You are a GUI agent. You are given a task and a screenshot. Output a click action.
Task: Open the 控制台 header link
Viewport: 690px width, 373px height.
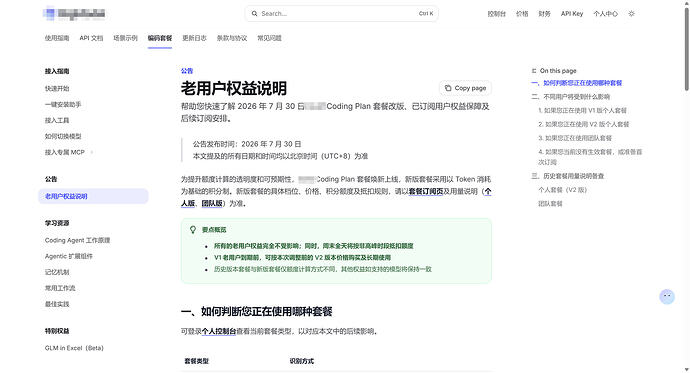[x=496, y=14]
